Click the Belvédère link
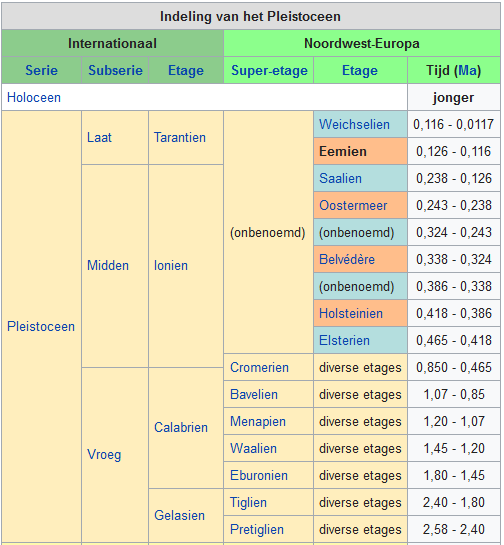504x545 pixels. 347,260
